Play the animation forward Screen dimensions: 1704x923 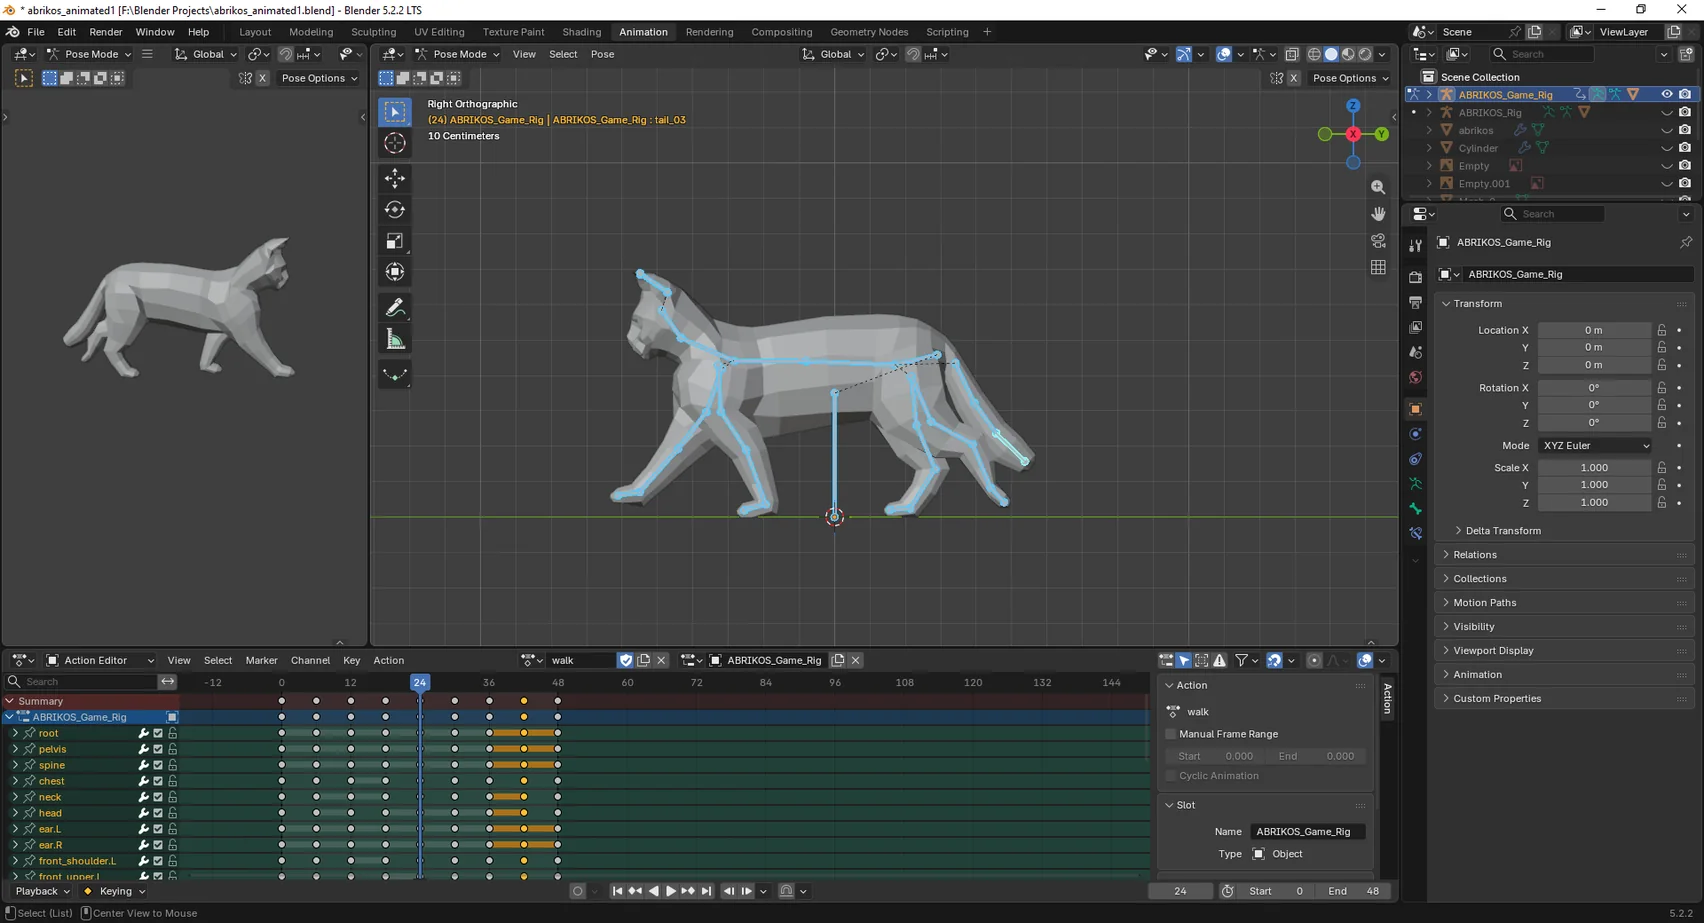[671, 891]
